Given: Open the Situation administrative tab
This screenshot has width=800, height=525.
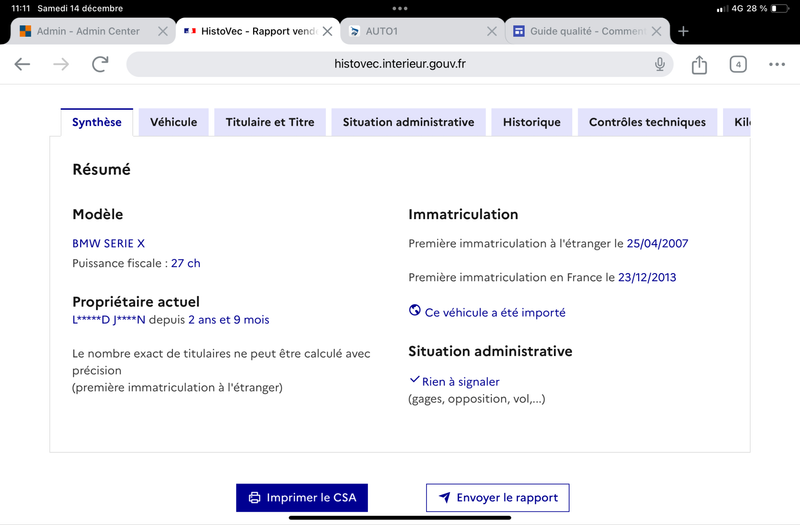Looking at the screenshot, I should point(408,122).
